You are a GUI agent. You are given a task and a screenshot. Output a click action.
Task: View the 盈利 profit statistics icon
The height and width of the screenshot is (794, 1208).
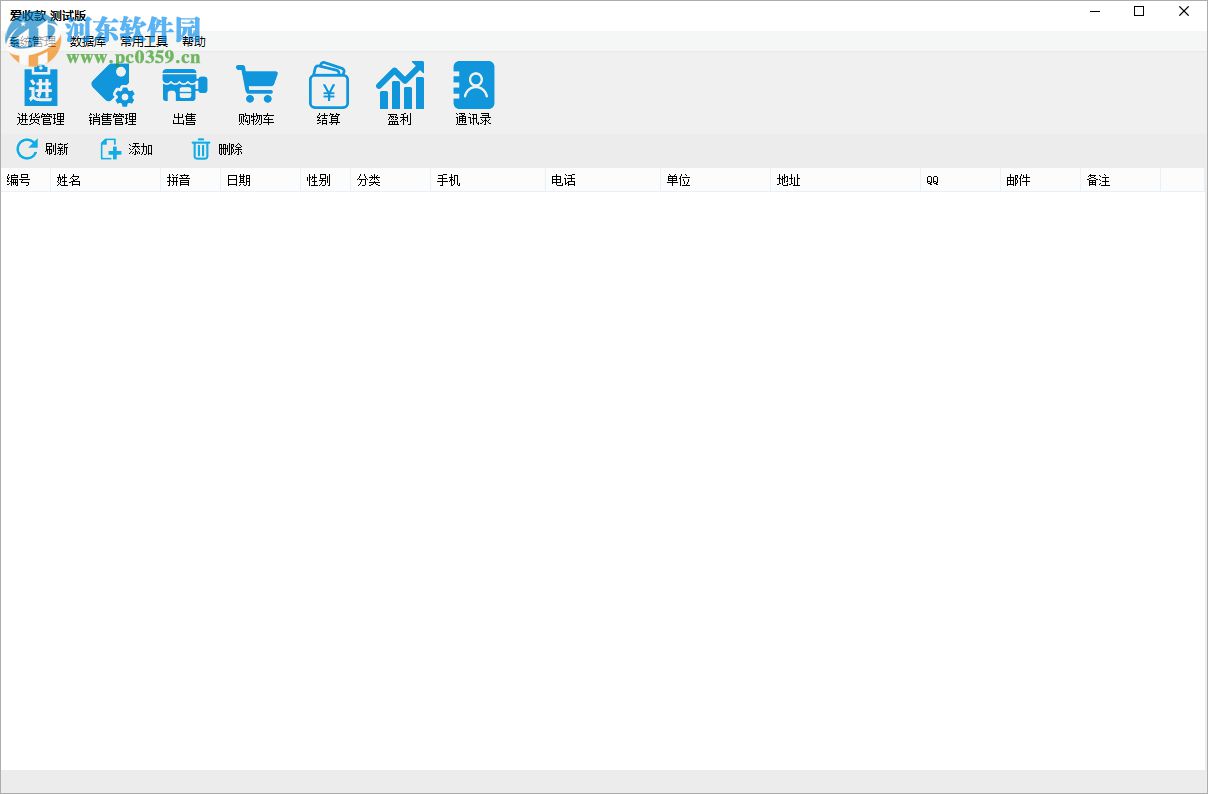point(400,93)
